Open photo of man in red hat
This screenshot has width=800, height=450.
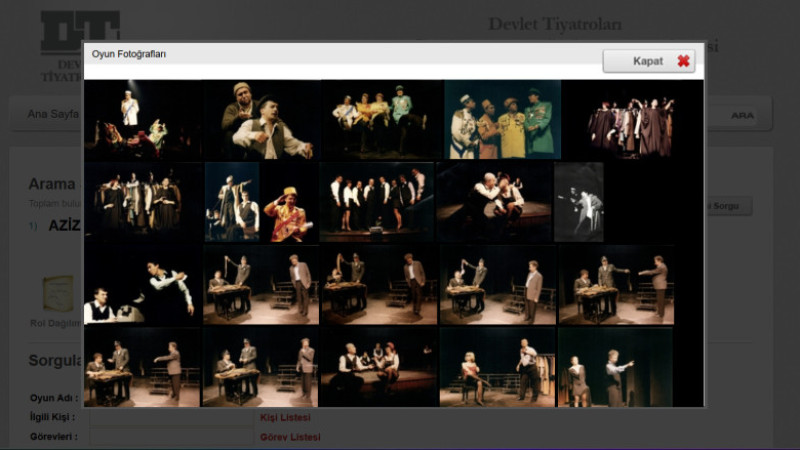tap(289, 202)
